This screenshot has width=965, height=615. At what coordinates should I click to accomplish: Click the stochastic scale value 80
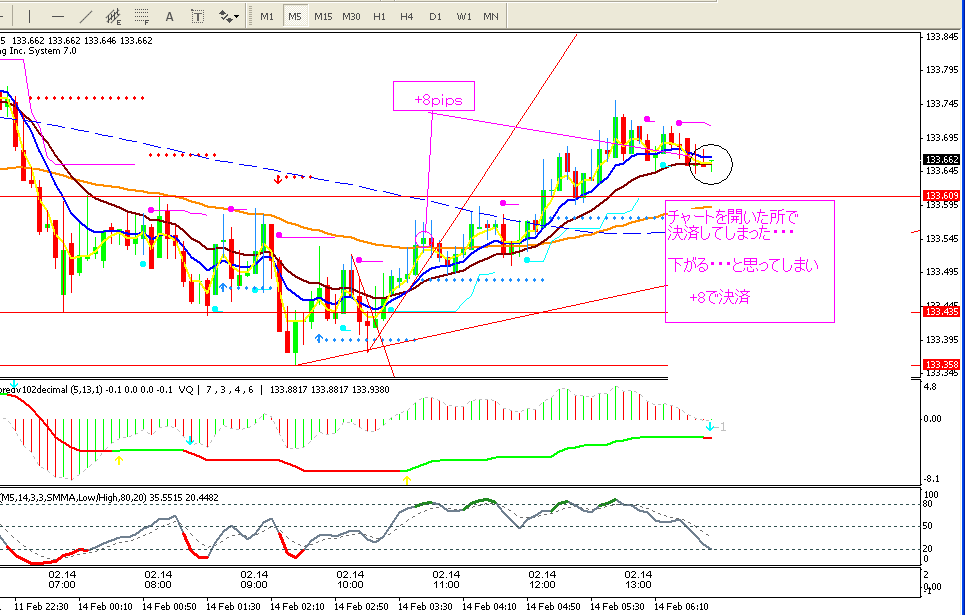pos(927,504)
